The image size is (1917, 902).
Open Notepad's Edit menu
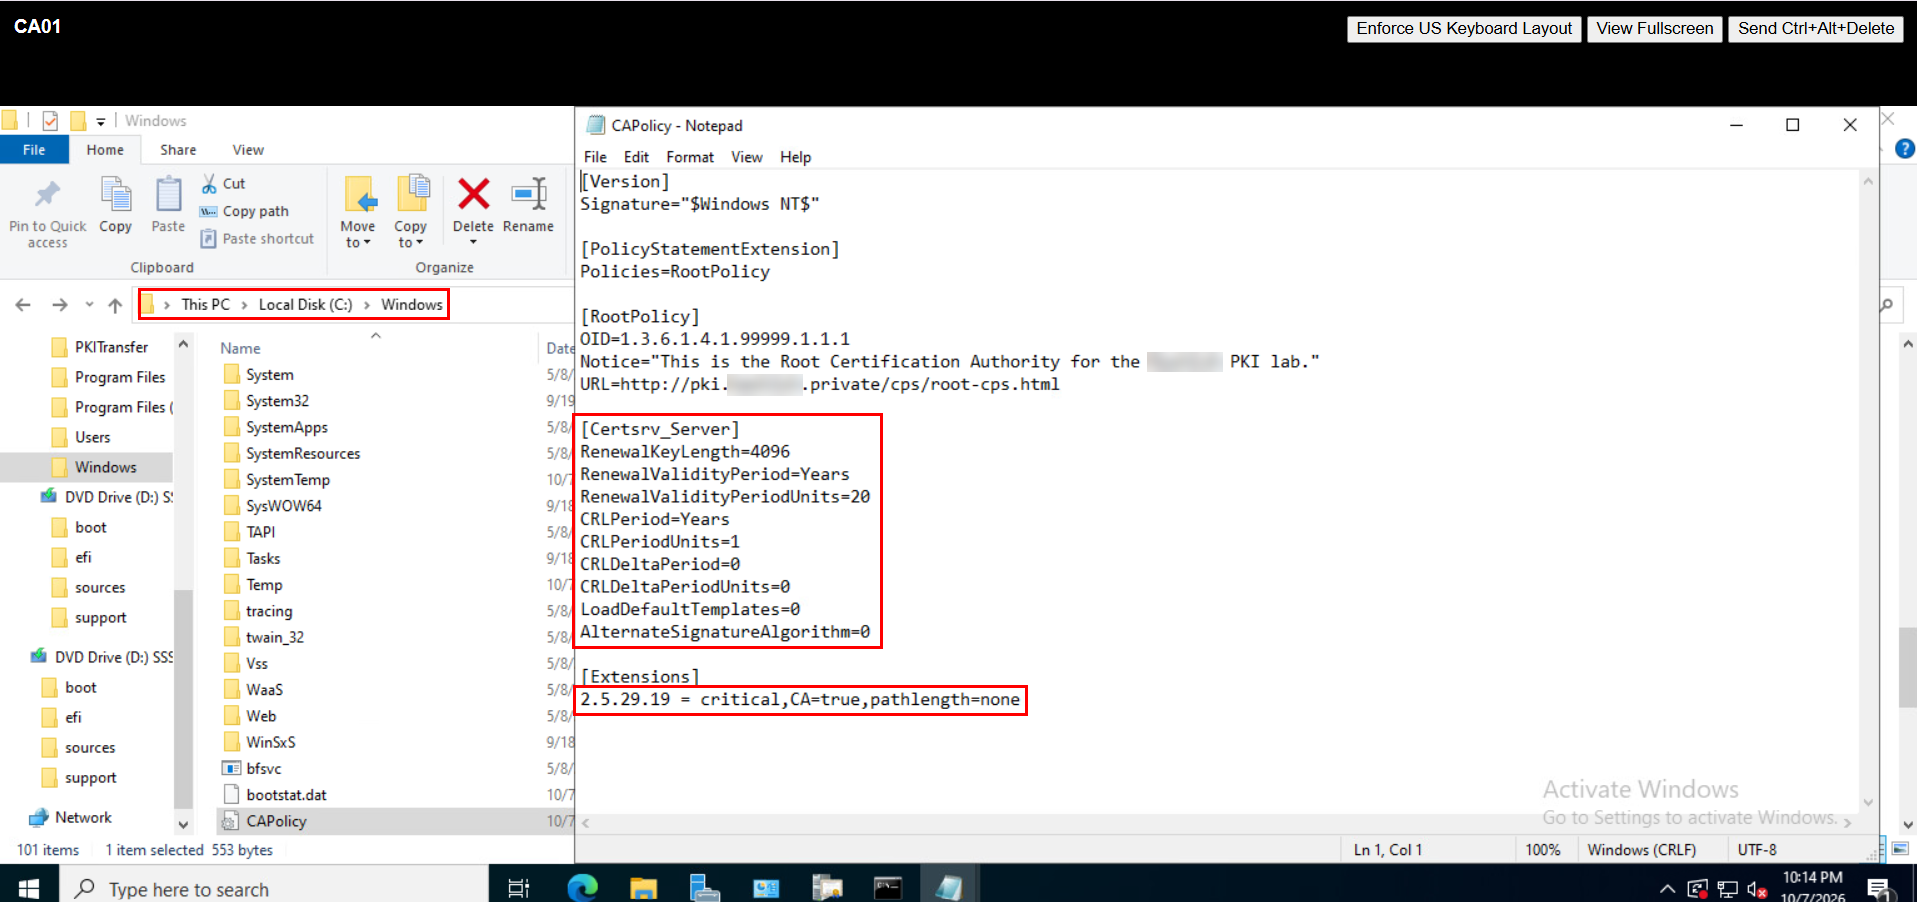pyautogui.click(x=636, y=157)
